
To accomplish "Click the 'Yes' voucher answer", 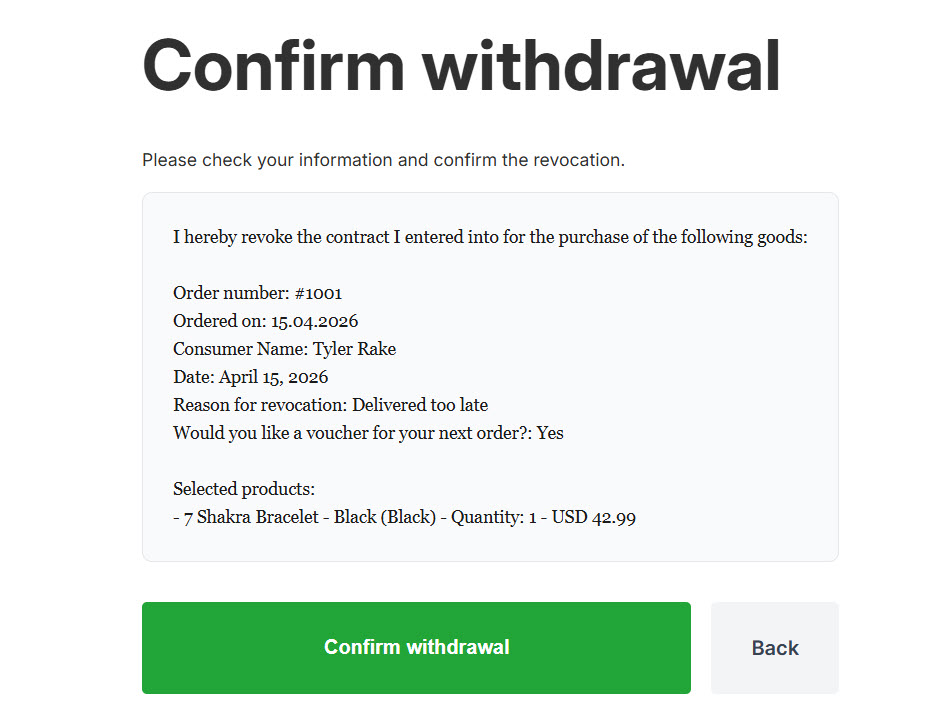I will pos(550,433).
